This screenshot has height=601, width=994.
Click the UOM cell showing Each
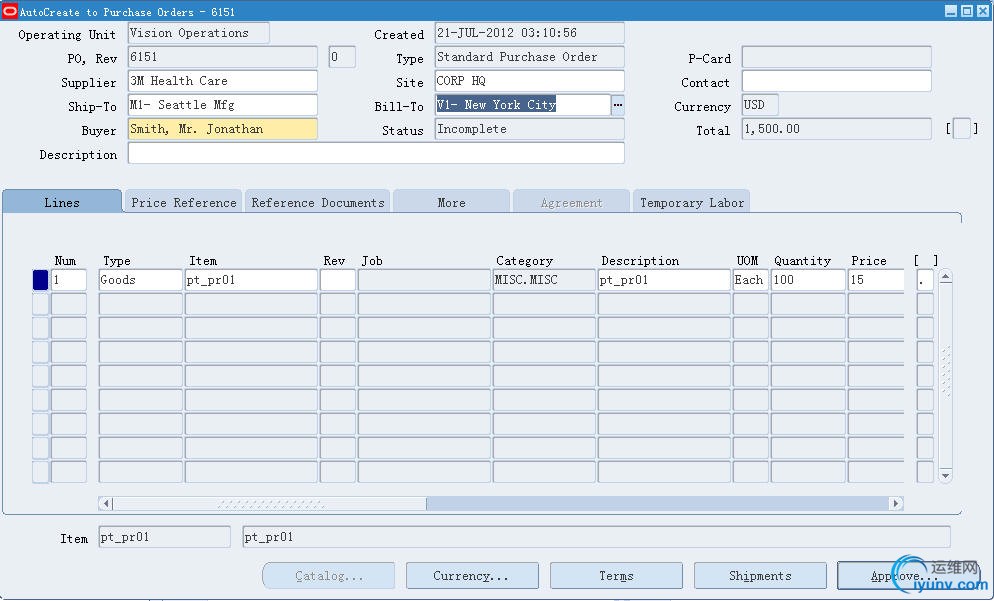(751, 280)
